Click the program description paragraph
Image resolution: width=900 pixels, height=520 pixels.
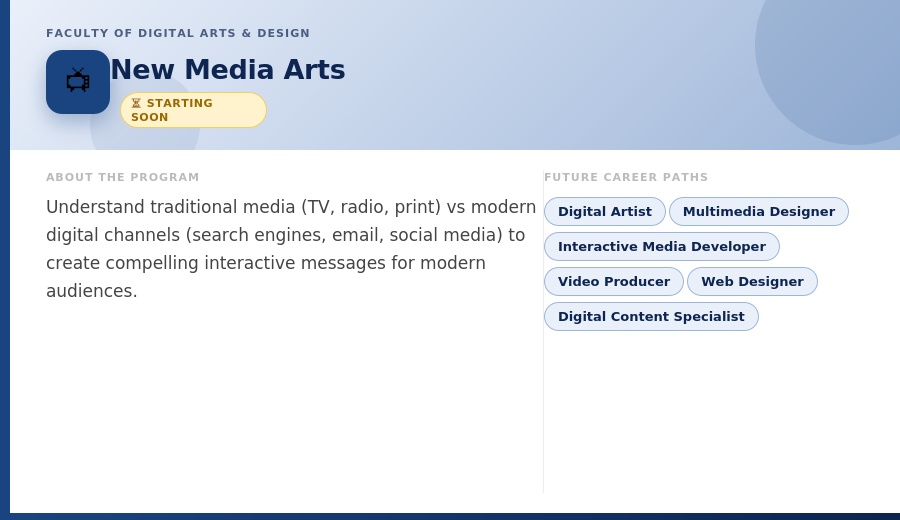[x=291, y=249]
